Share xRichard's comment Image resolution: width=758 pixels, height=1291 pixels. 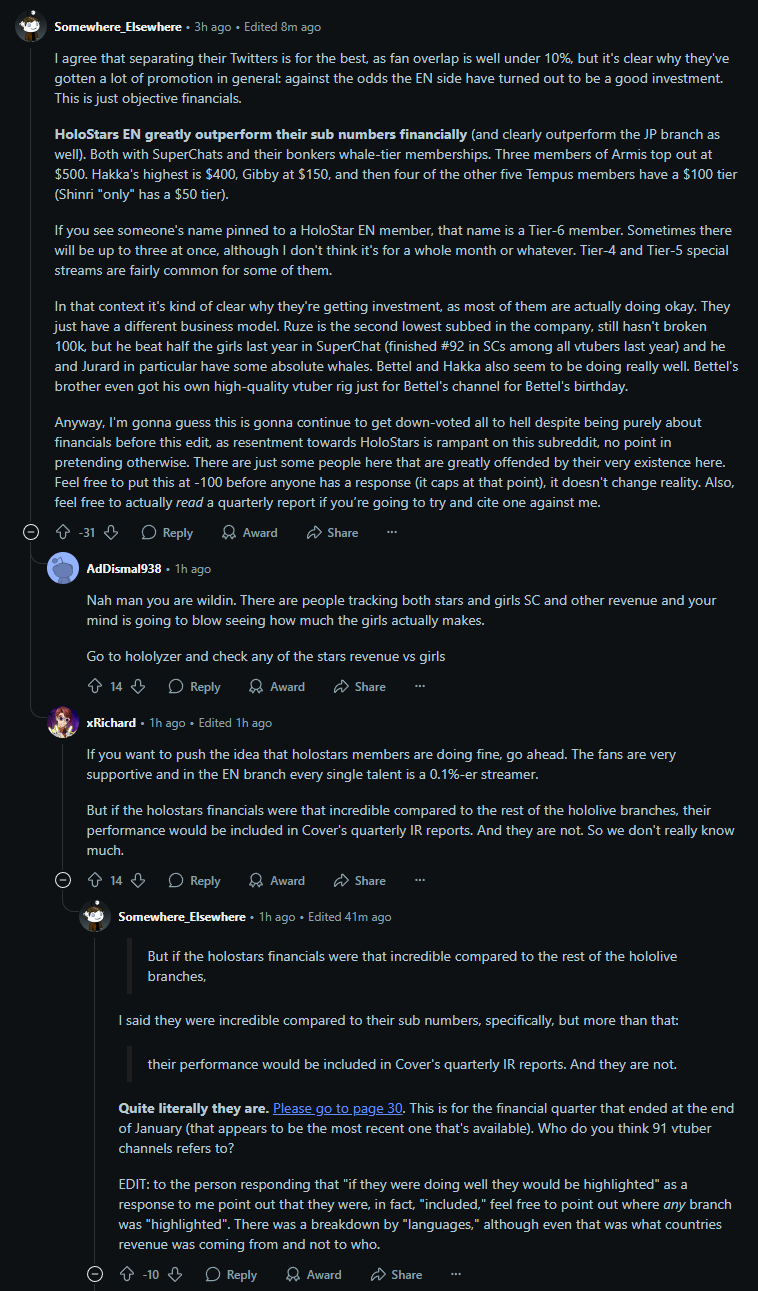[359, 881]
